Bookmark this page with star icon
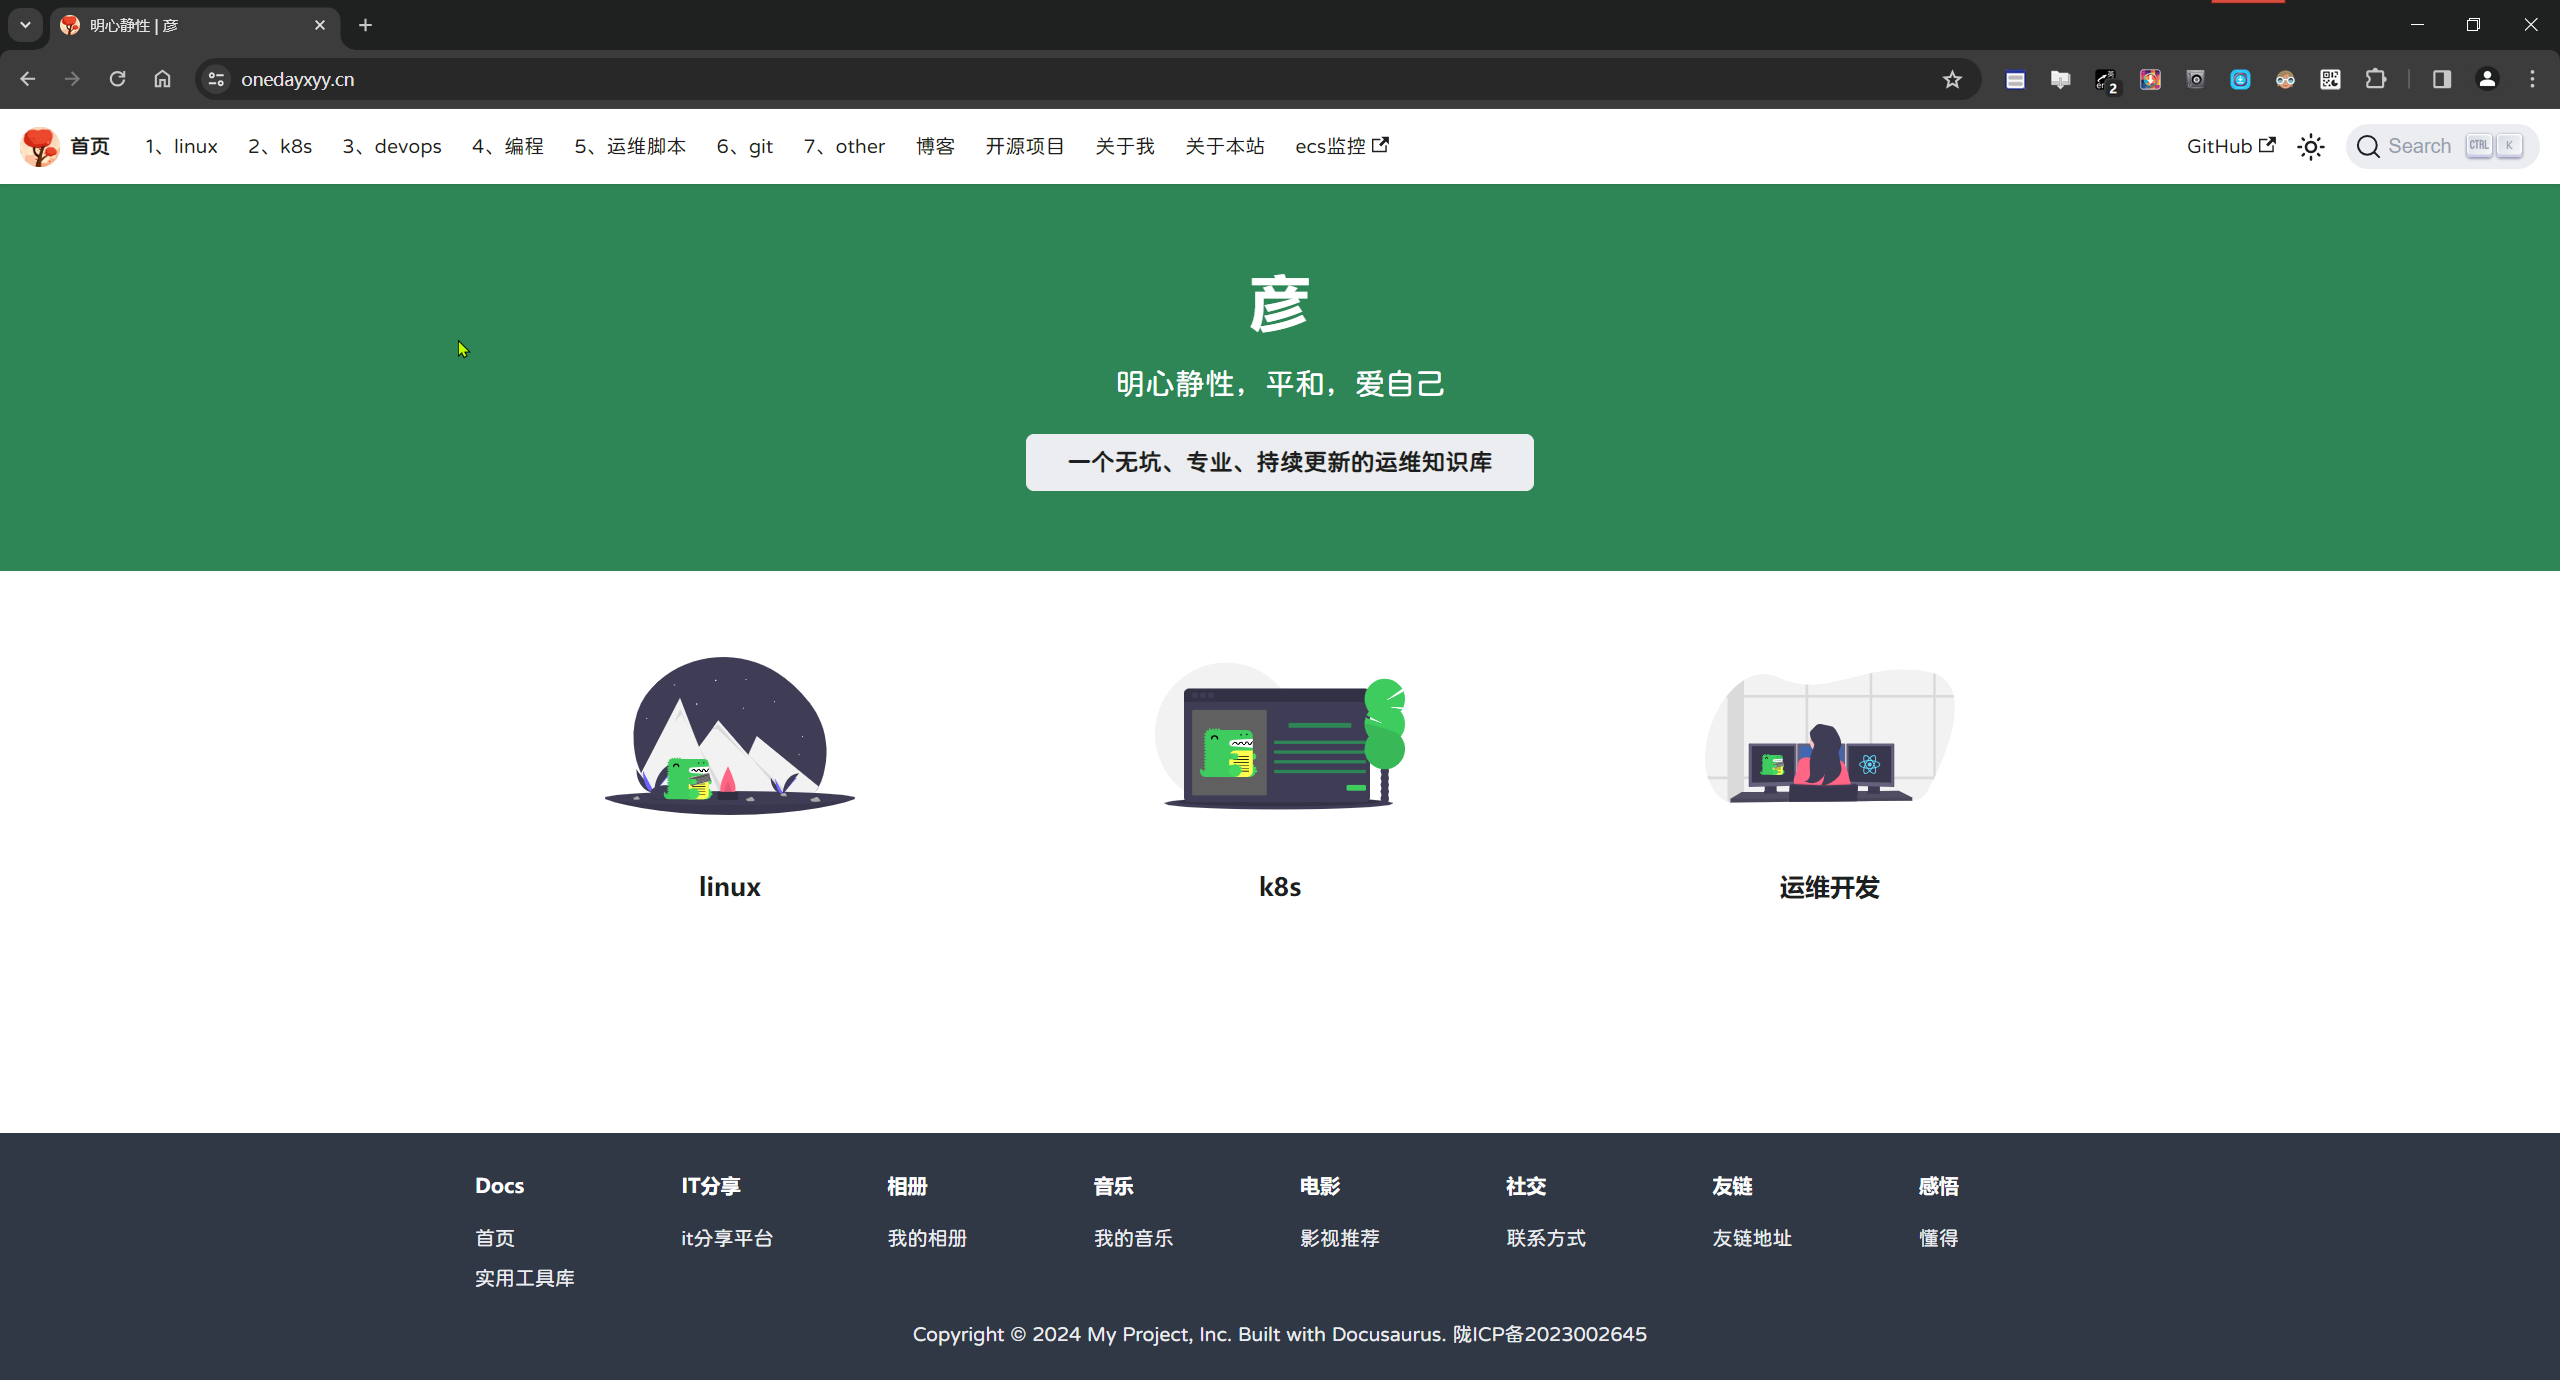Screen dimensions: 2560x1380 tap(1952, 79)
